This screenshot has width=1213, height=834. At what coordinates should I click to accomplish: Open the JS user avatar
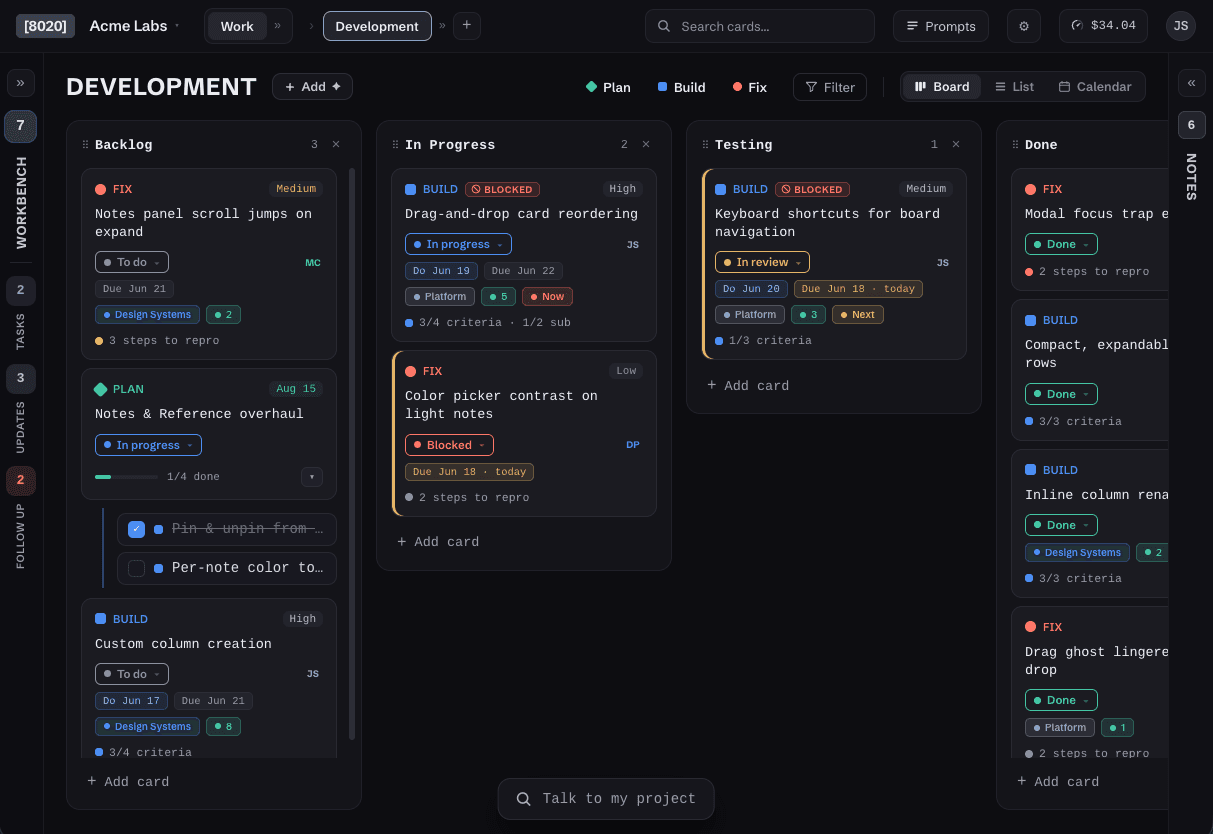pyautogui.click(x=1181, y=26)
